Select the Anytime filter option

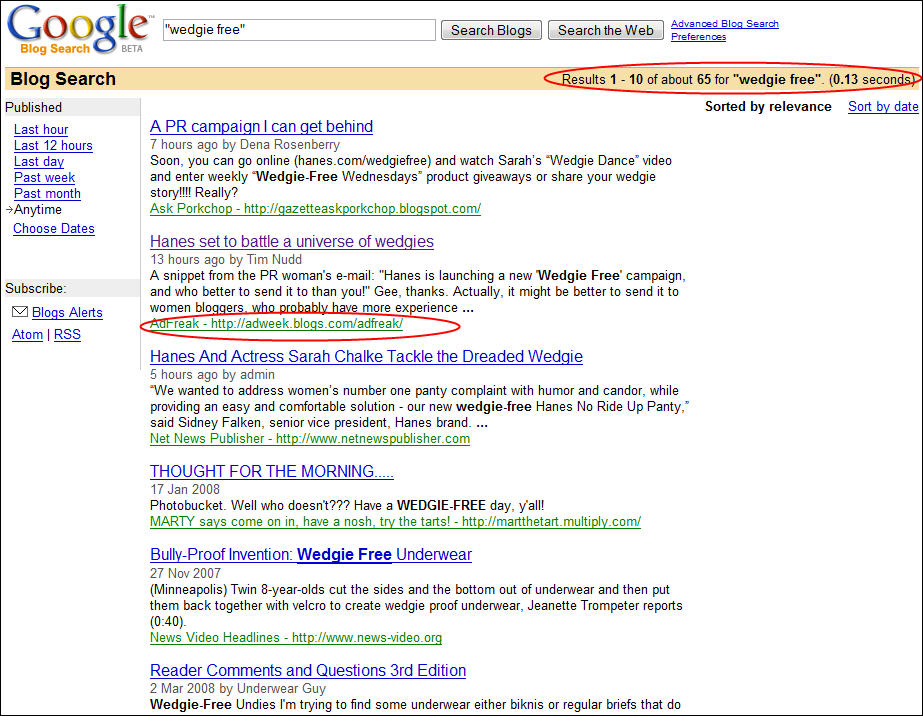click(37, 210)
